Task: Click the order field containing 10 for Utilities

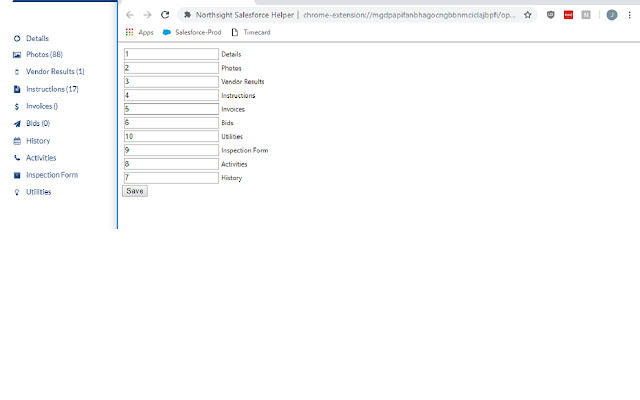Action: (x=171, y=136)
